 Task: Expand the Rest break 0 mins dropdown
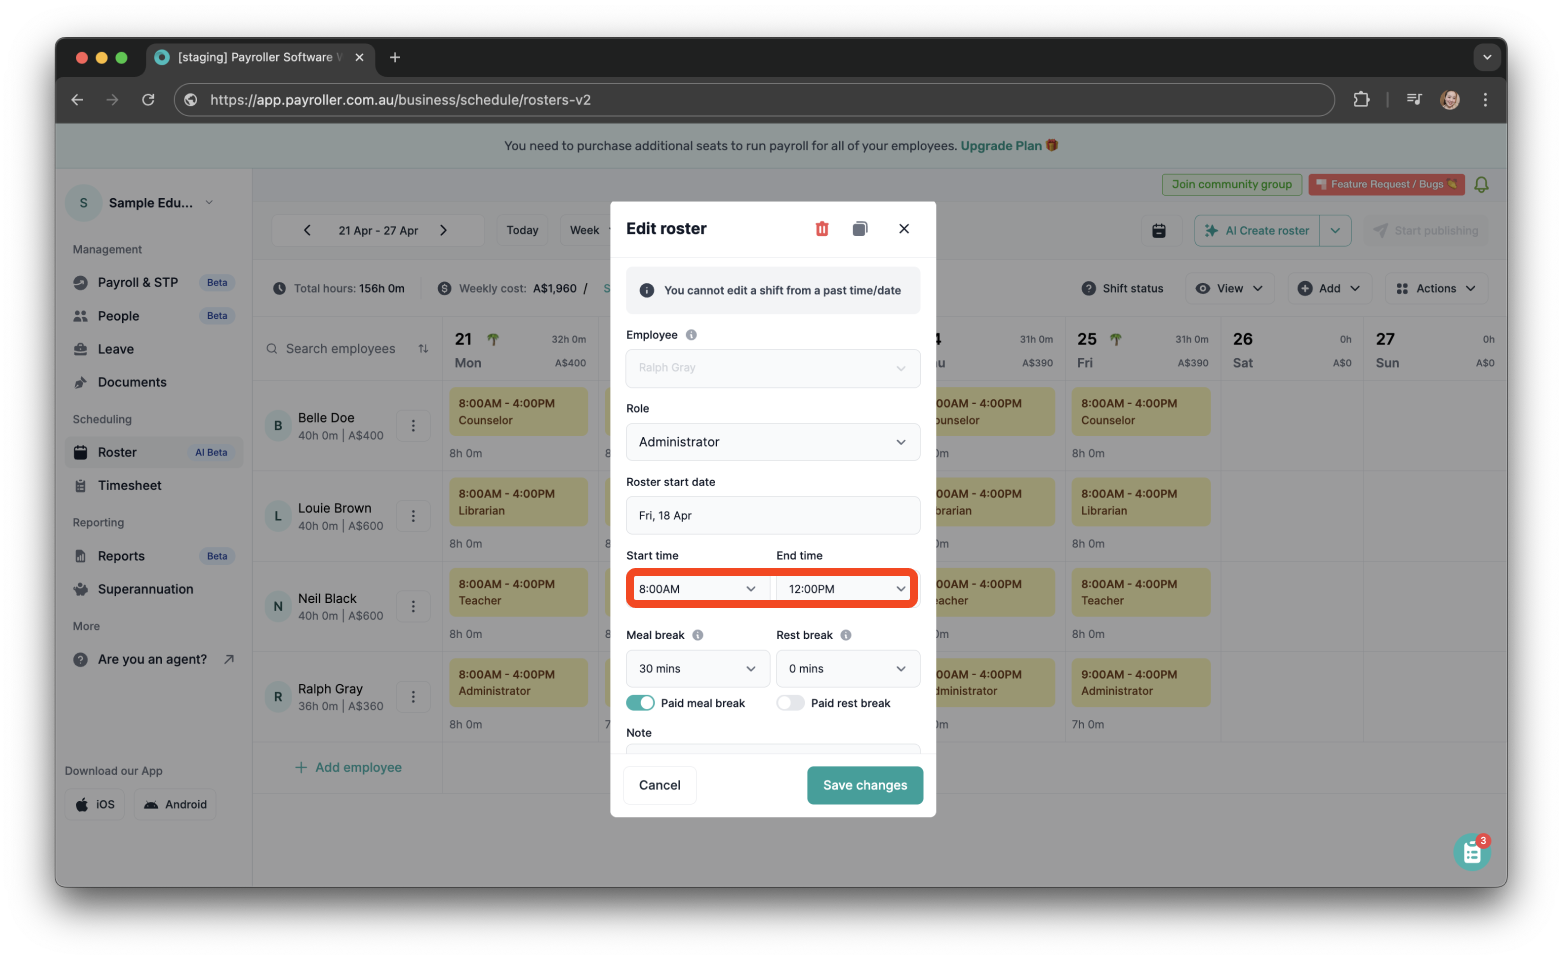[x=847, y=668]
